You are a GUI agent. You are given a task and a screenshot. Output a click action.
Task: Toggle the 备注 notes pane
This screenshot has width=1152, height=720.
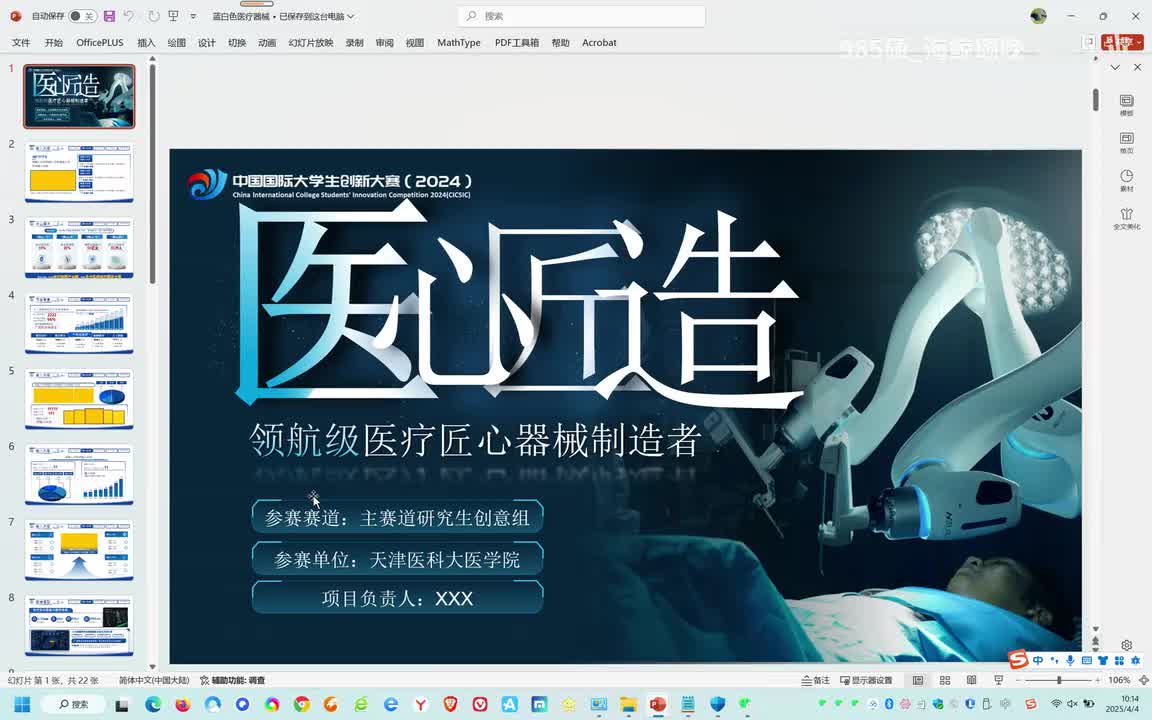(816, 680)
